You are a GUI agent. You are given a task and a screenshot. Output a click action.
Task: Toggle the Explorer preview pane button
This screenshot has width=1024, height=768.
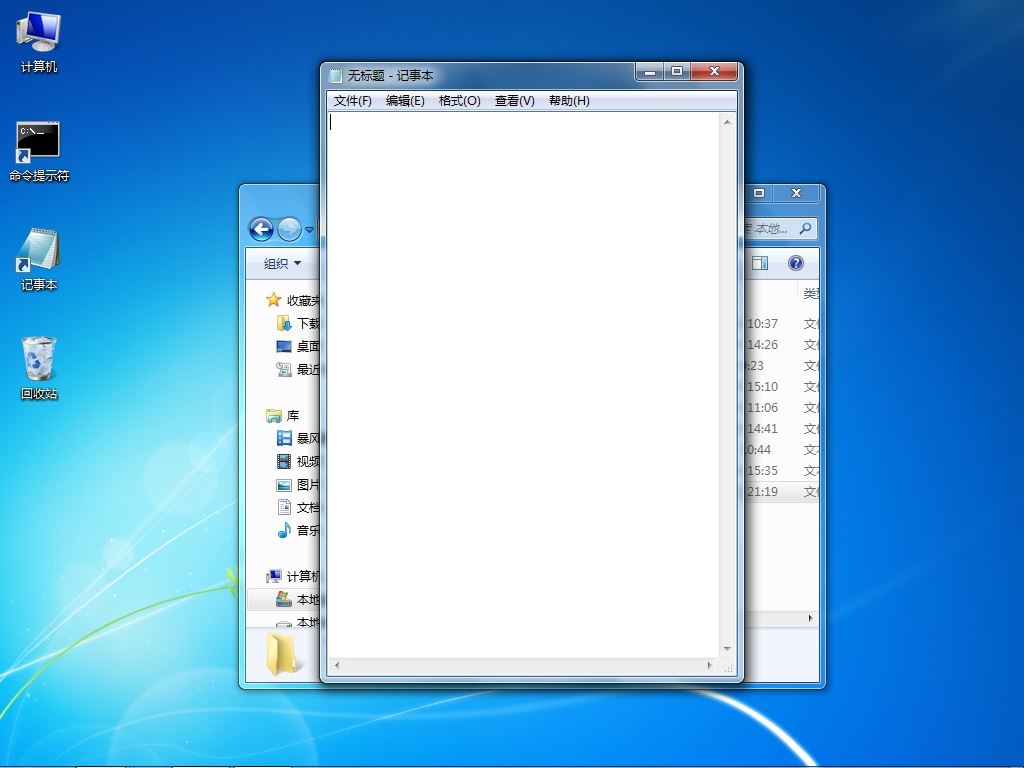(x=760, y=263)
